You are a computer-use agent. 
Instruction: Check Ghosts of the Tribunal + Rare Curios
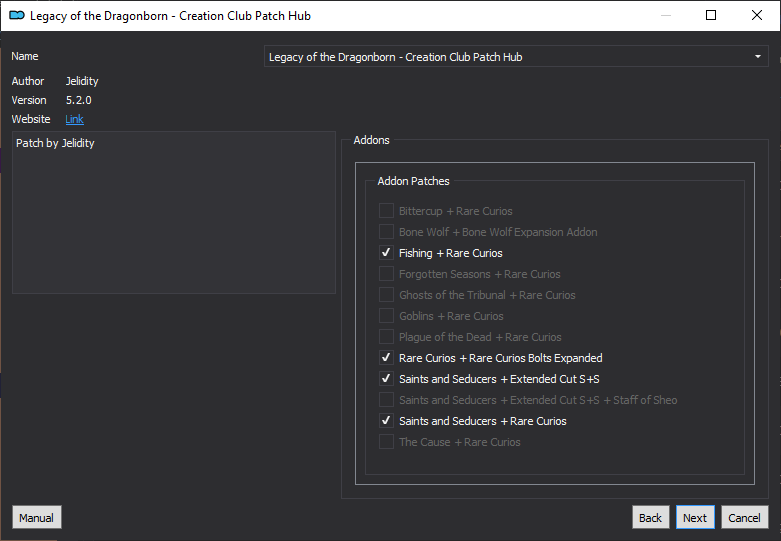(x=386, y=295)
